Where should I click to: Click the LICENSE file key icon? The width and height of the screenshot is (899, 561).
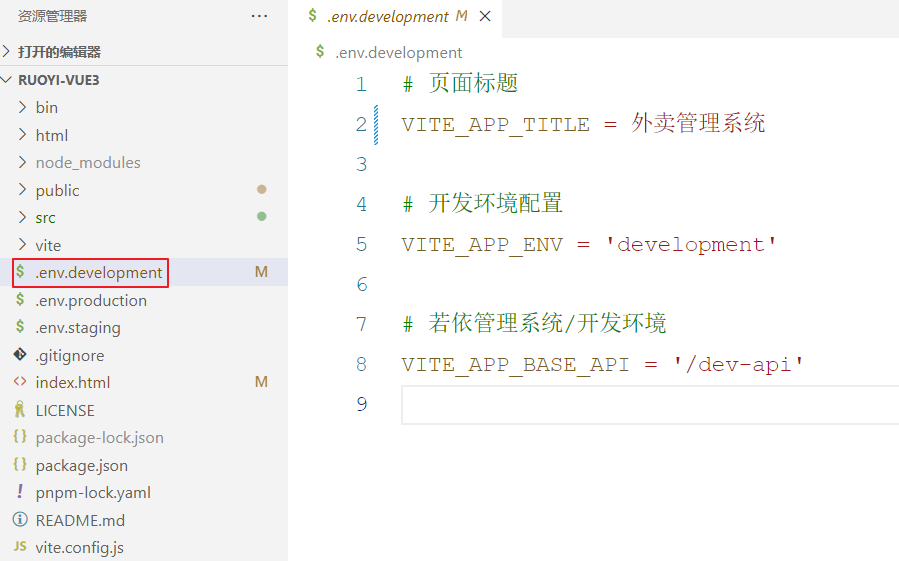(x=19, y=410)
